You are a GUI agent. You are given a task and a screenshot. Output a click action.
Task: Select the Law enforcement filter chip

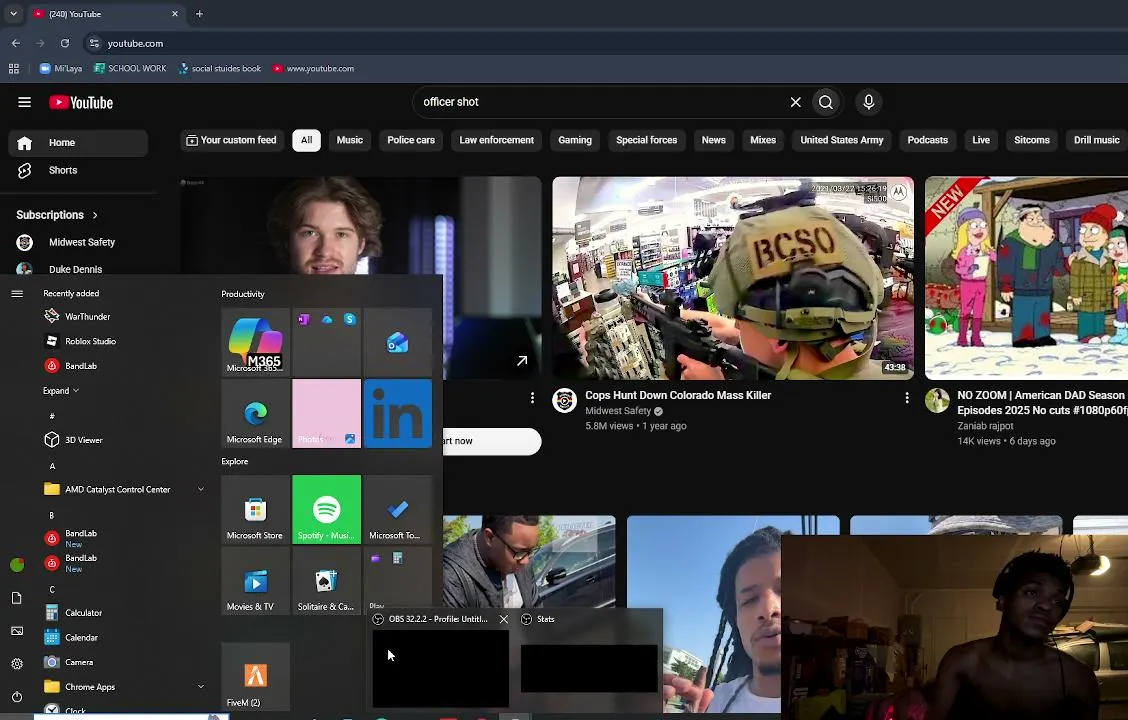click(x=496, y=140)
